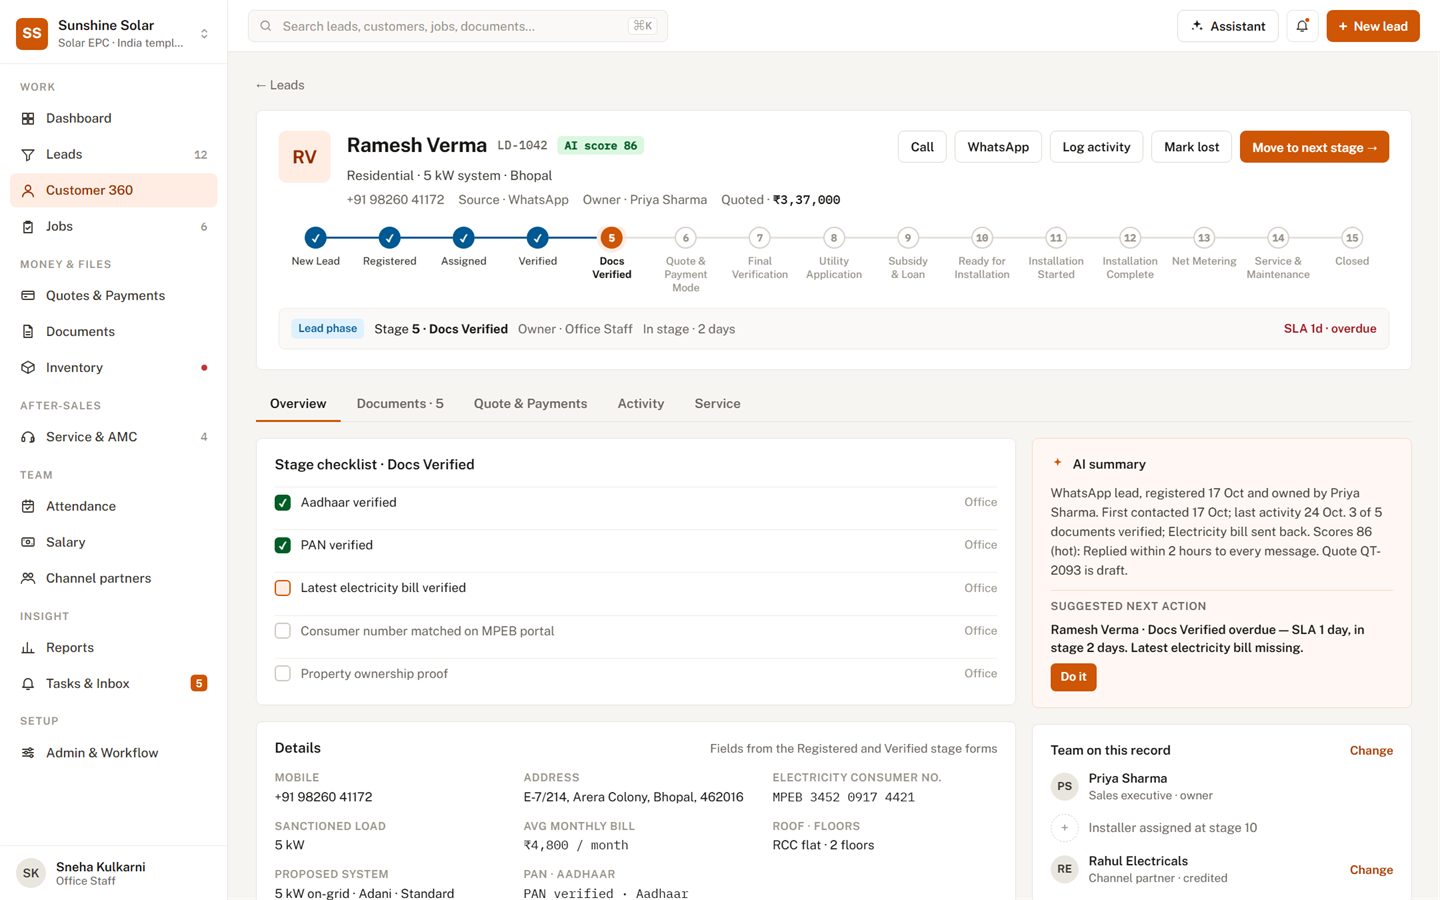Click the Customer 360 person icon
This screenshot has width=1440, height=900.
[28, 190]
